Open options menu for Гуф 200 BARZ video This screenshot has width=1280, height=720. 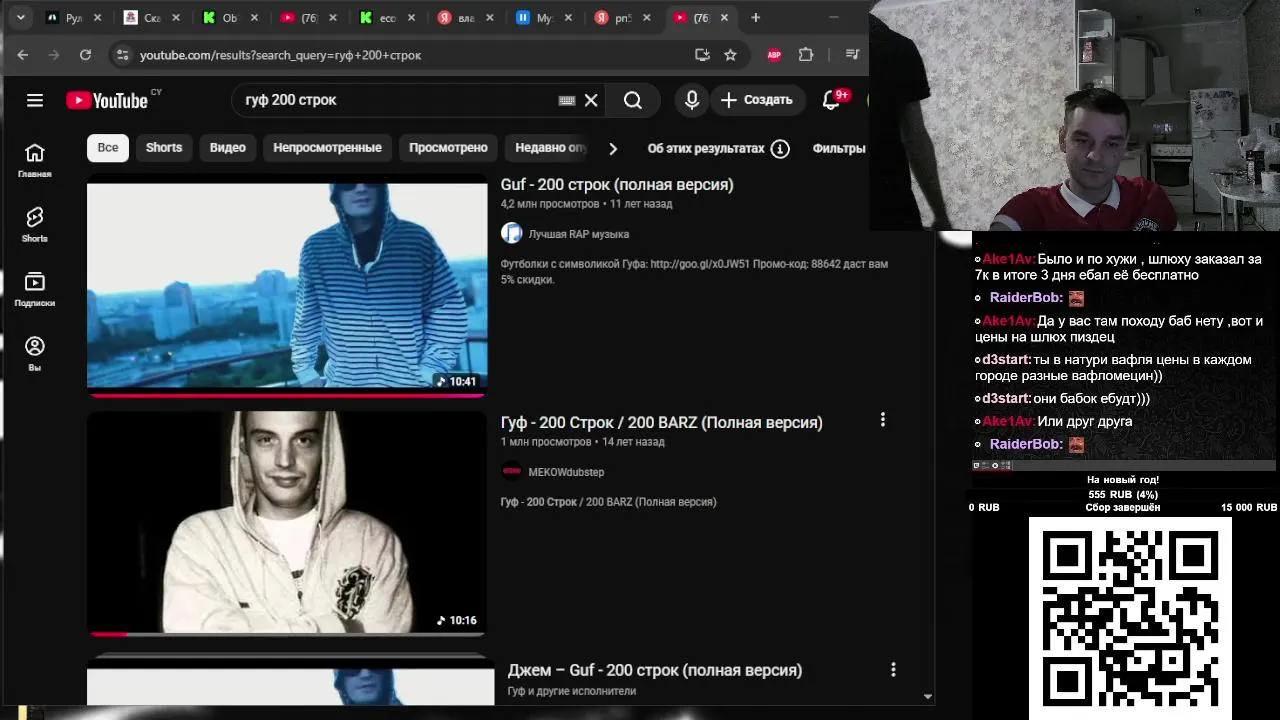[x=882, y=420]
